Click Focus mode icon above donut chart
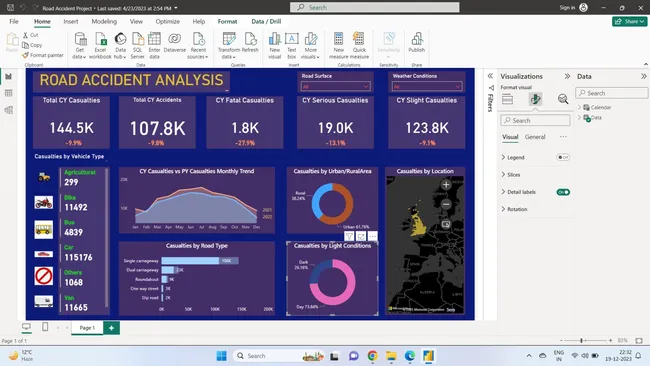 click(361, 236)
